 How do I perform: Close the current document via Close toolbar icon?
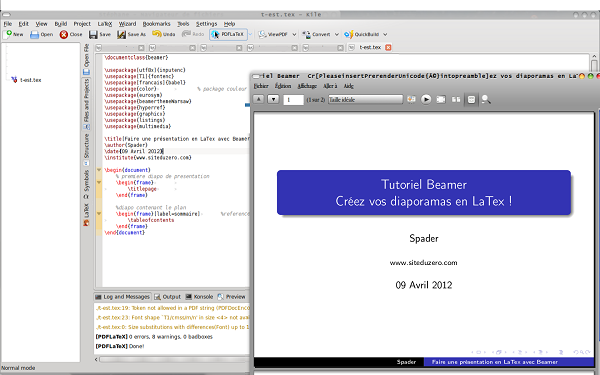(71, 34)
